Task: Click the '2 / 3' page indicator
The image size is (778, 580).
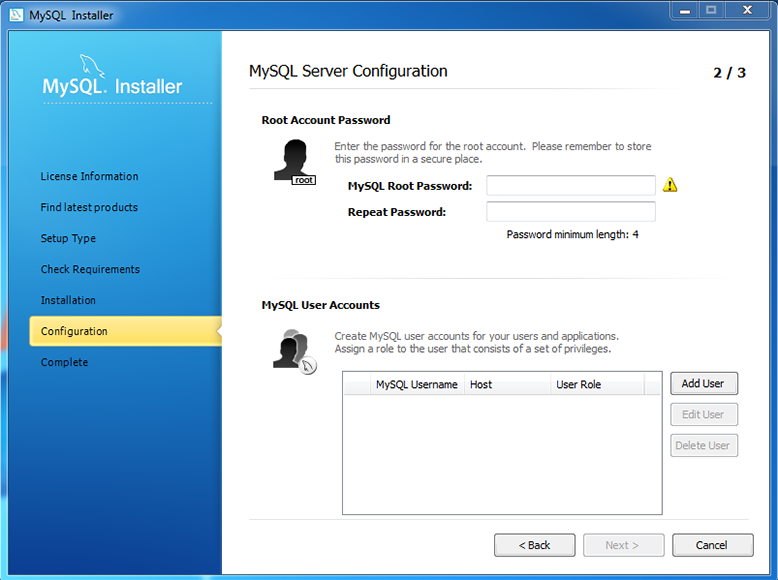Action: 729,73
